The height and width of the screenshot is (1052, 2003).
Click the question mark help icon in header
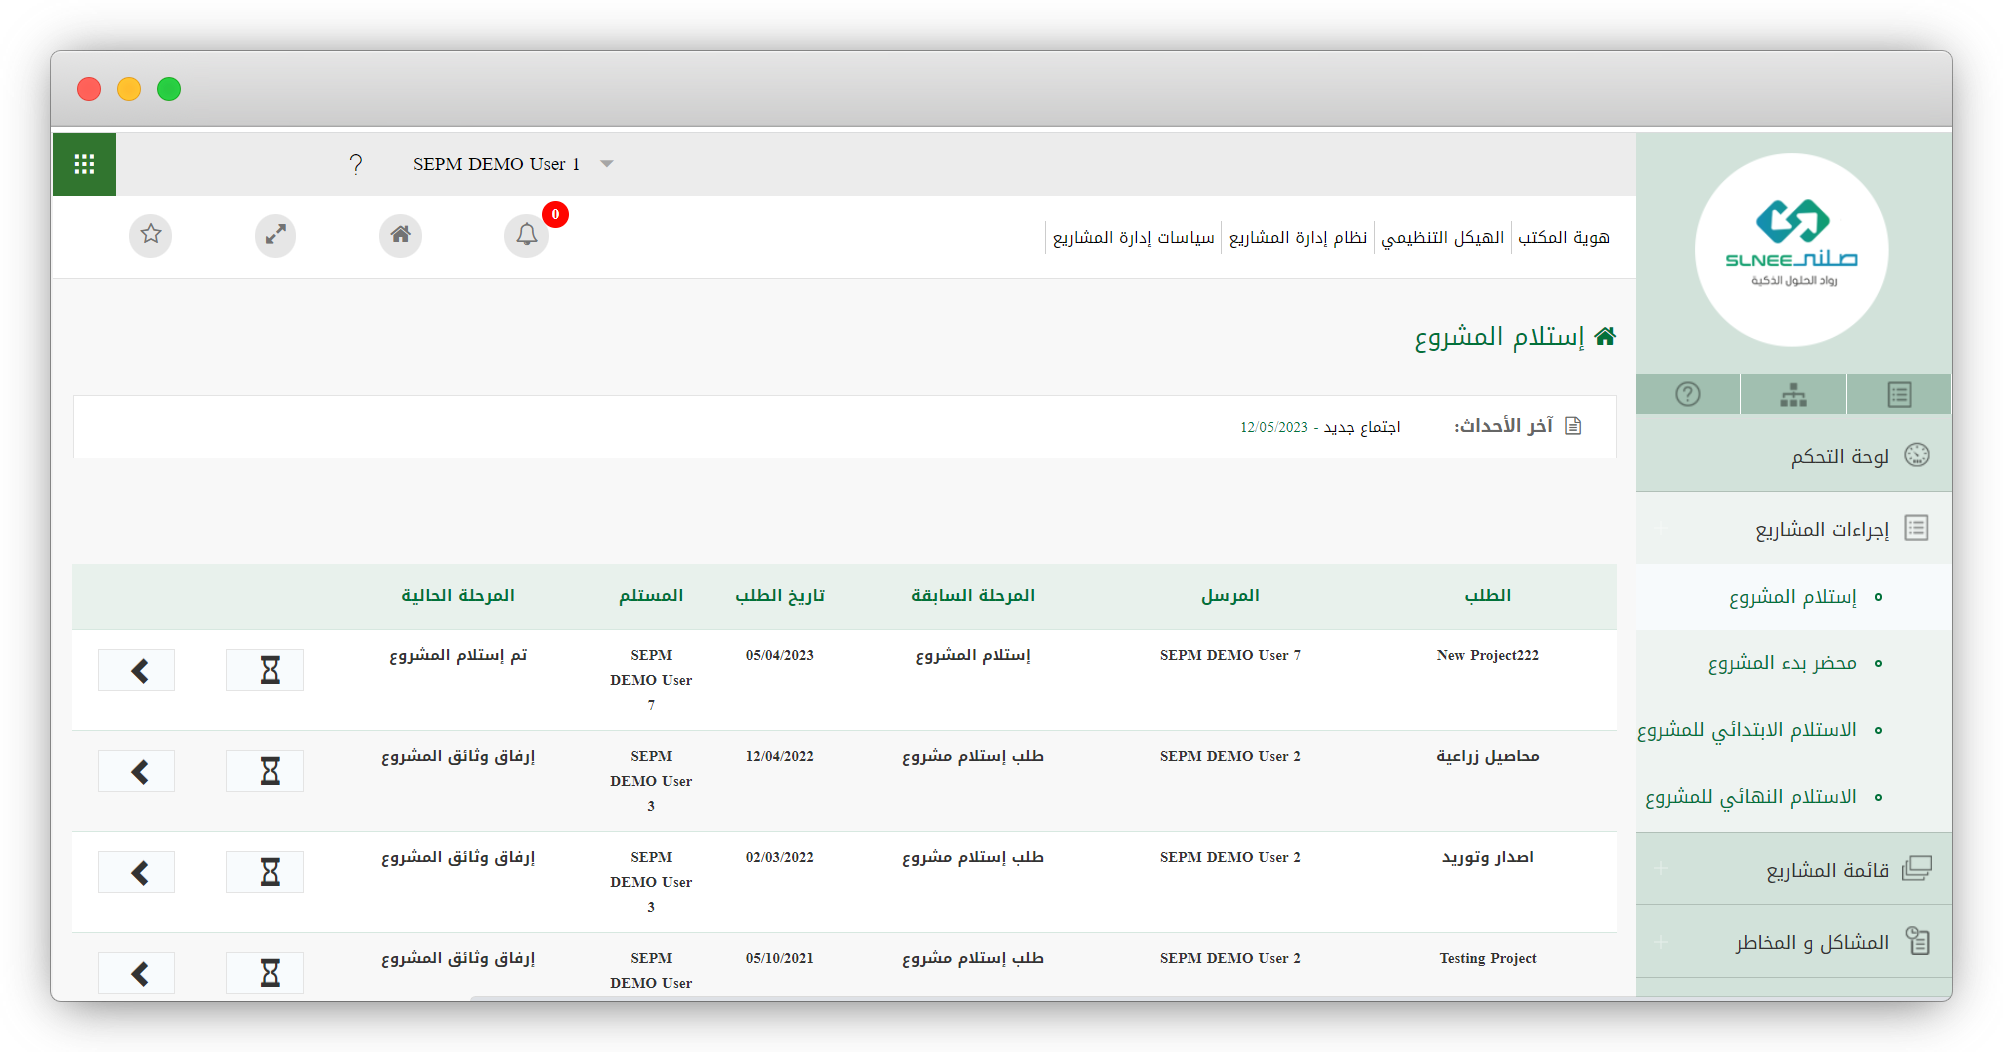coord(356,164)
